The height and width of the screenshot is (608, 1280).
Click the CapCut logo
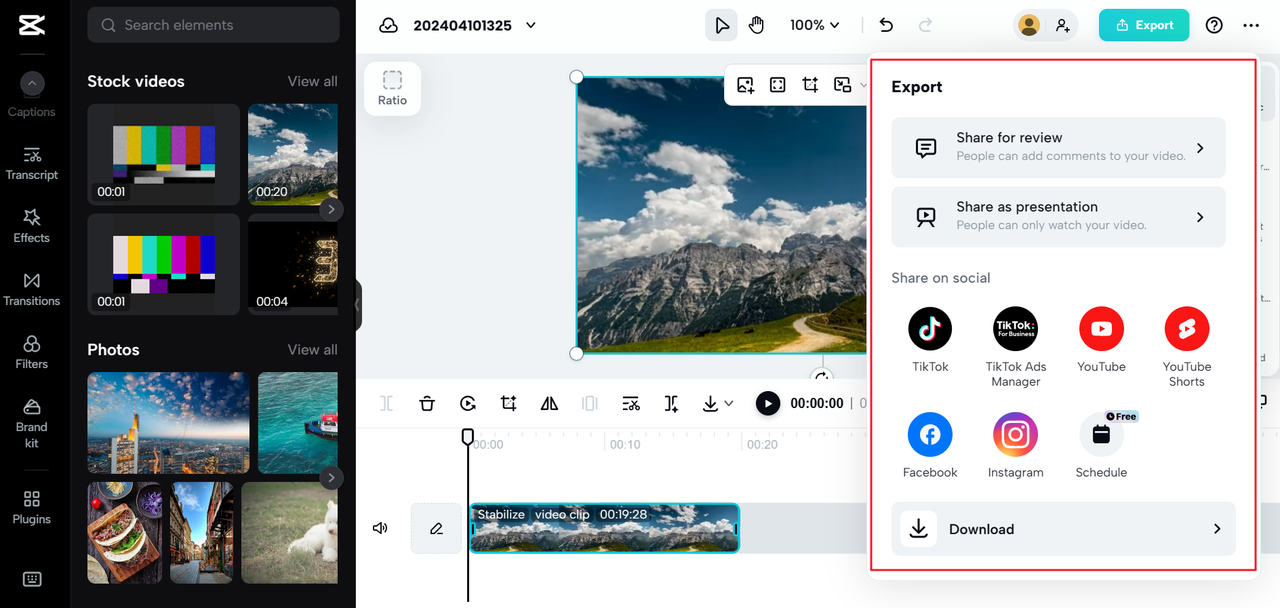pyautogui.click(x=31, y=25)
